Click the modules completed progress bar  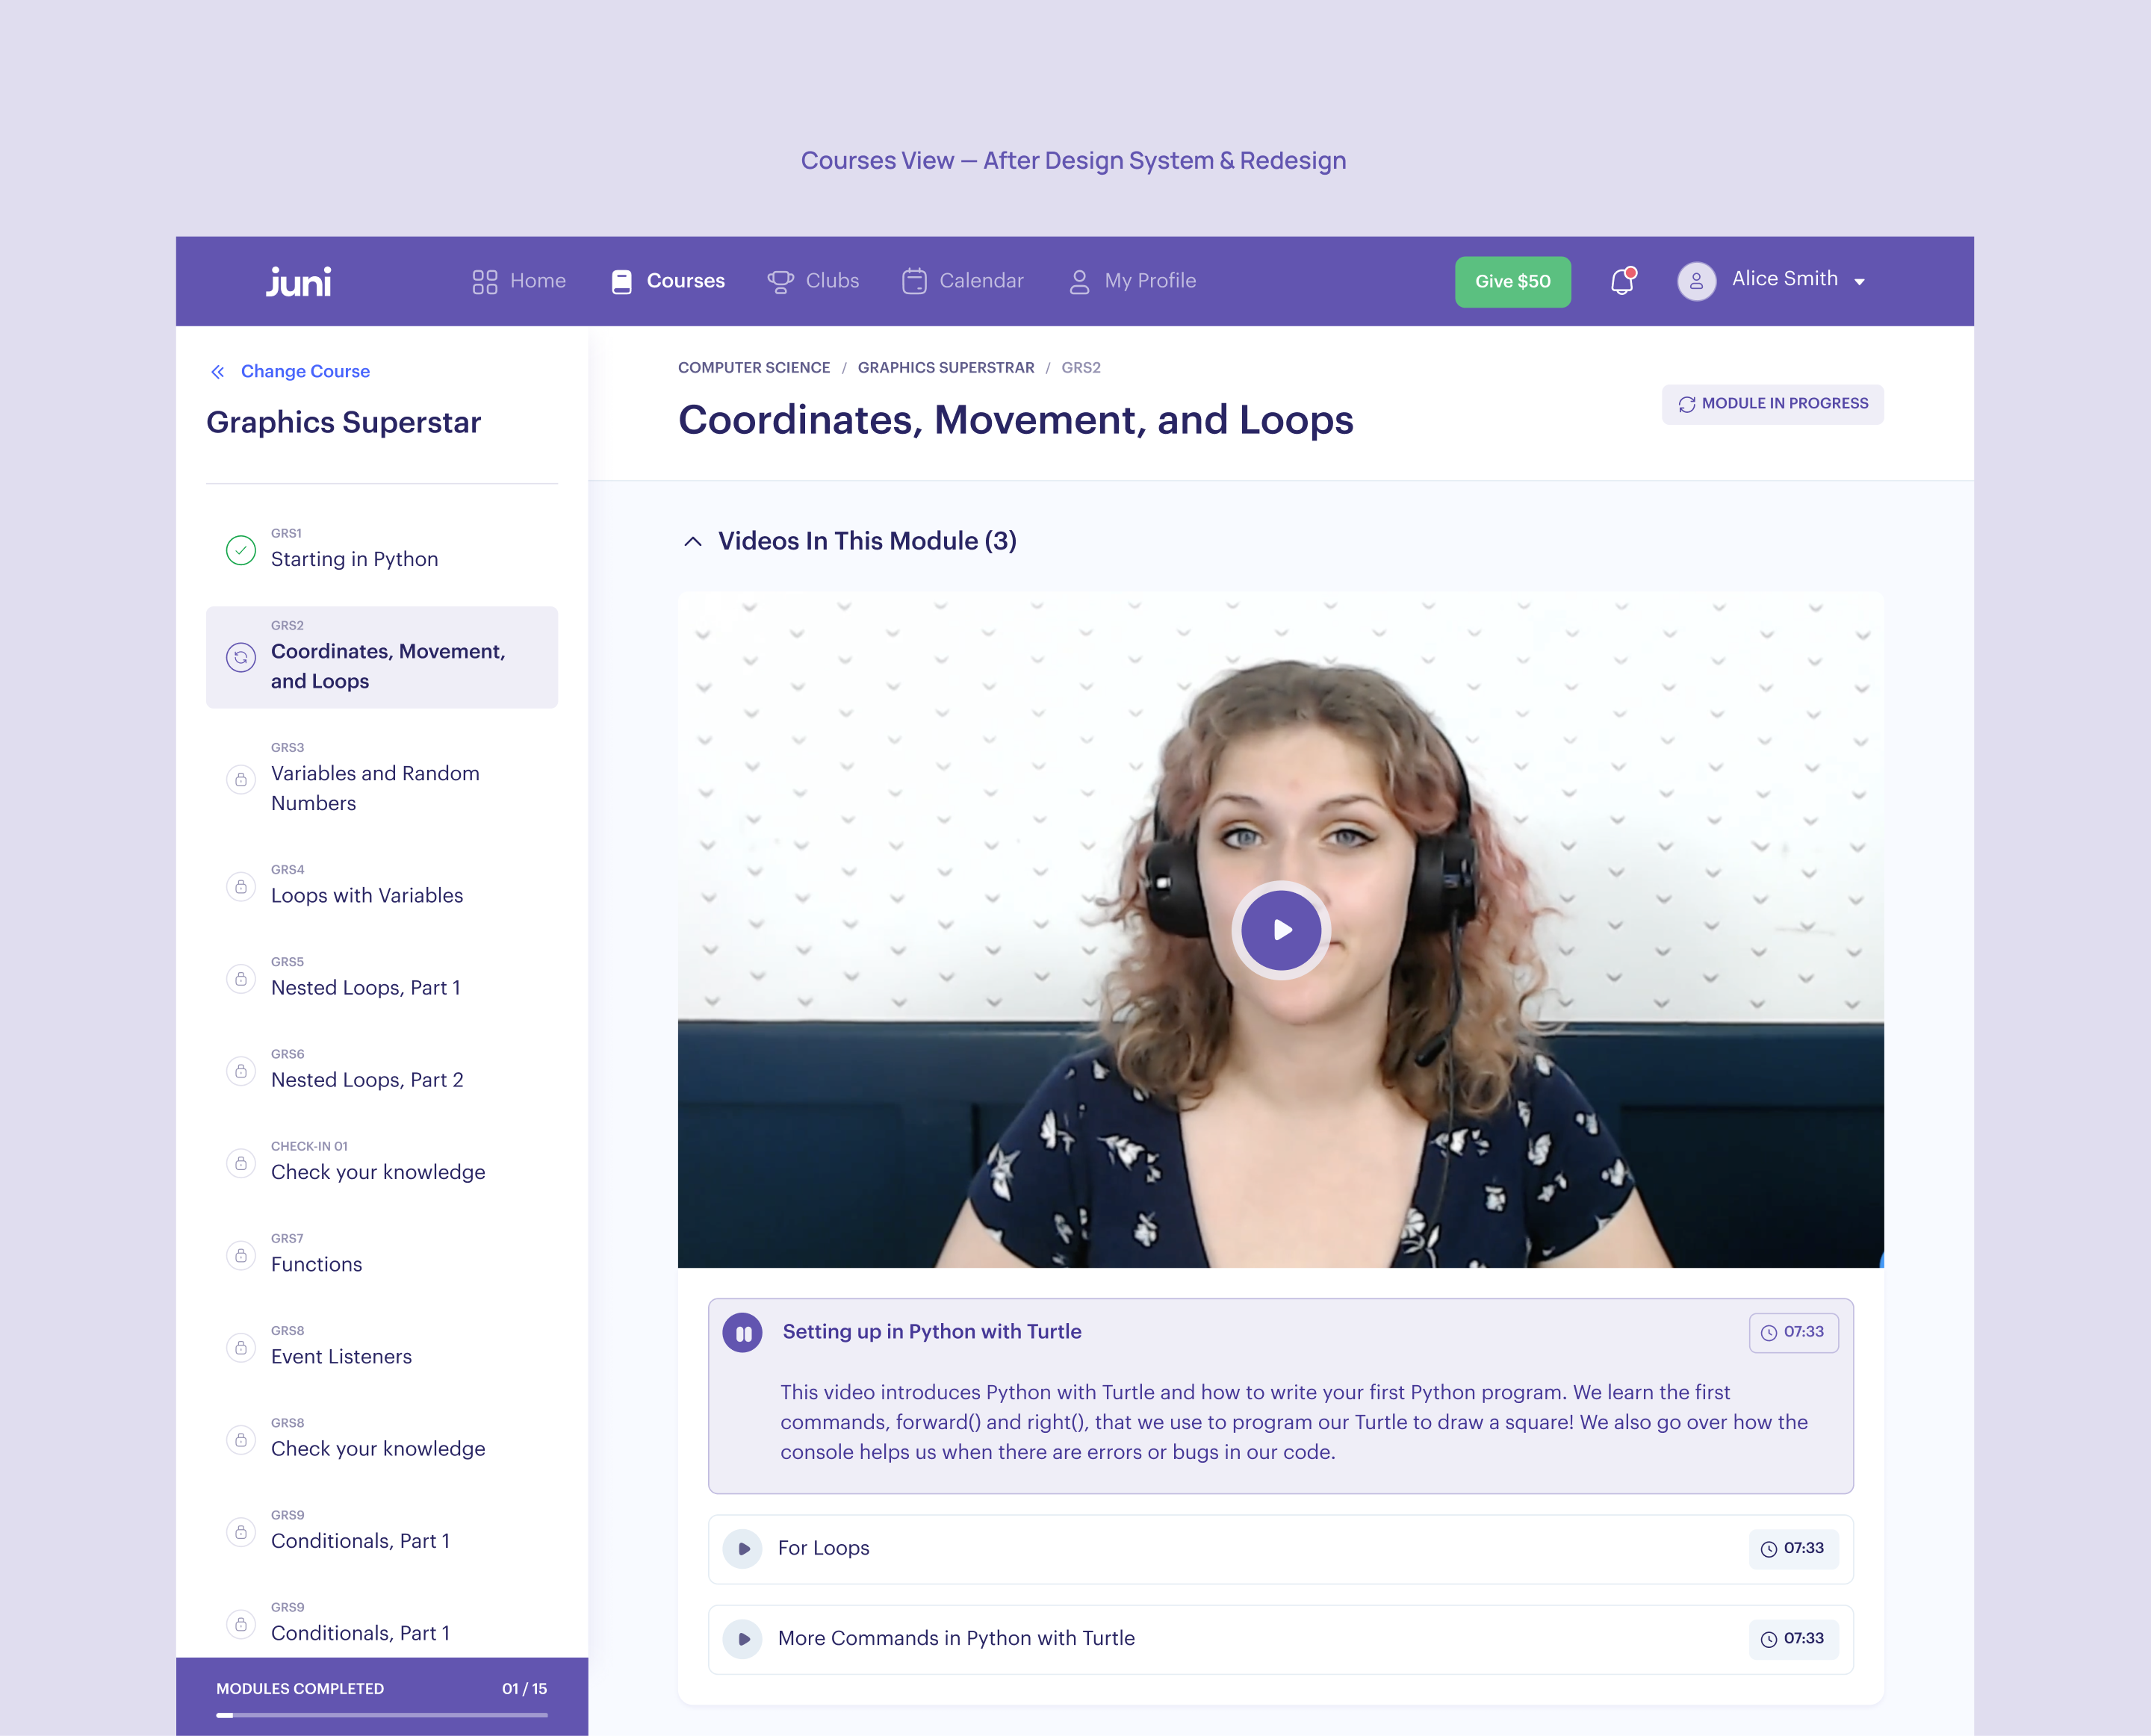coord(381,1715)
